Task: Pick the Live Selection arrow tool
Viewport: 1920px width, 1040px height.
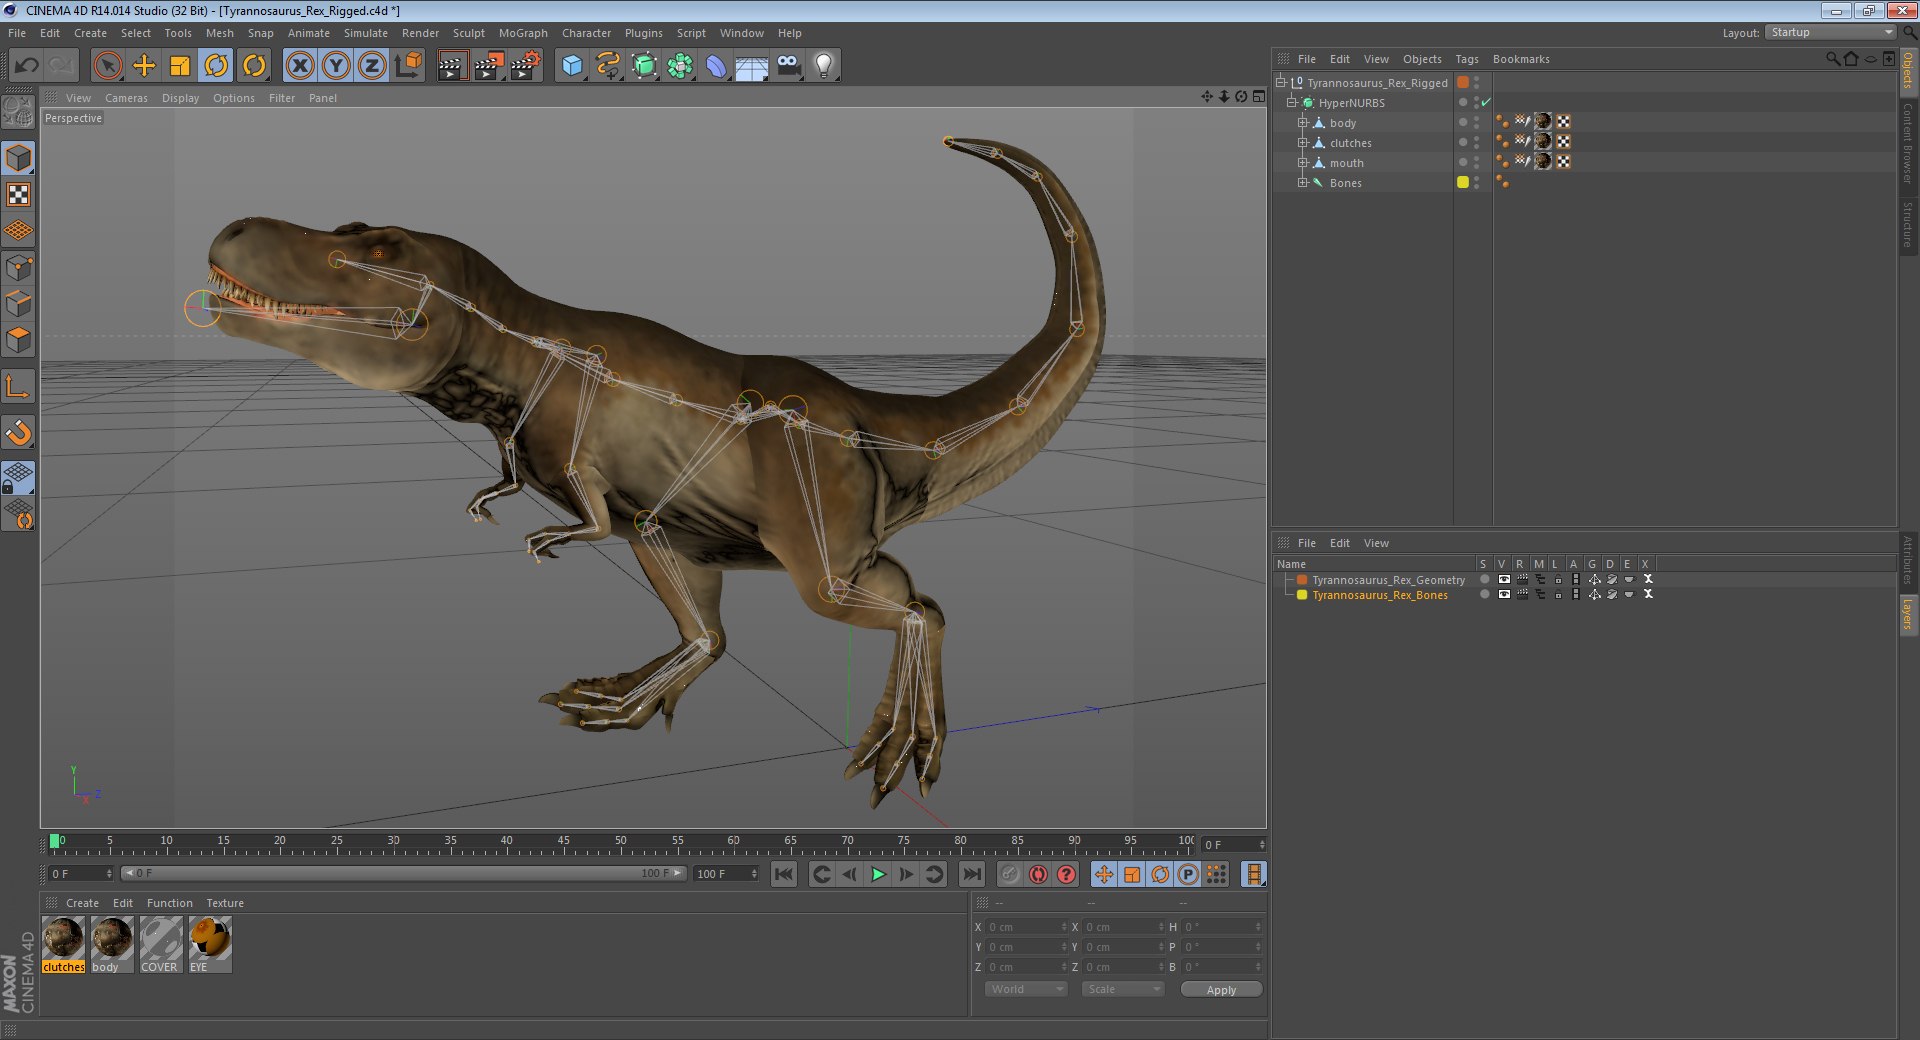Action: pos(108,66)
